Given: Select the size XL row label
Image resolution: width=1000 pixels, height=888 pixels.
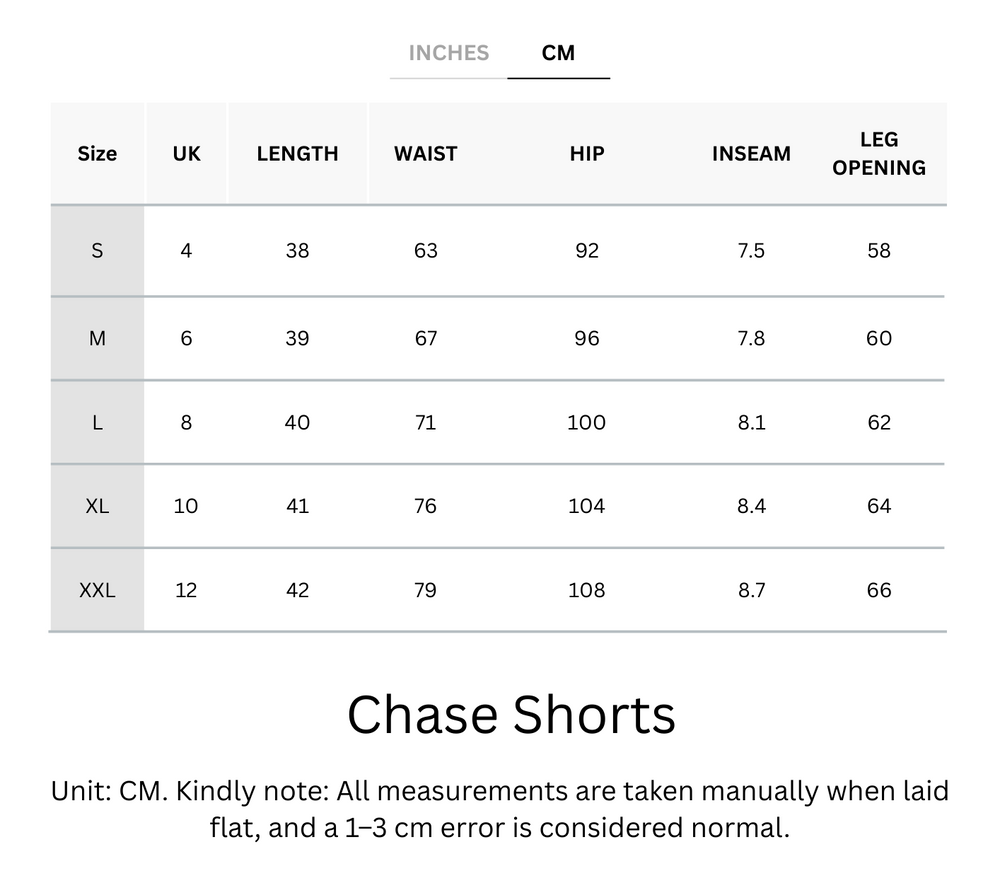Looking at the screenshot, I should [x=97, y=506].
